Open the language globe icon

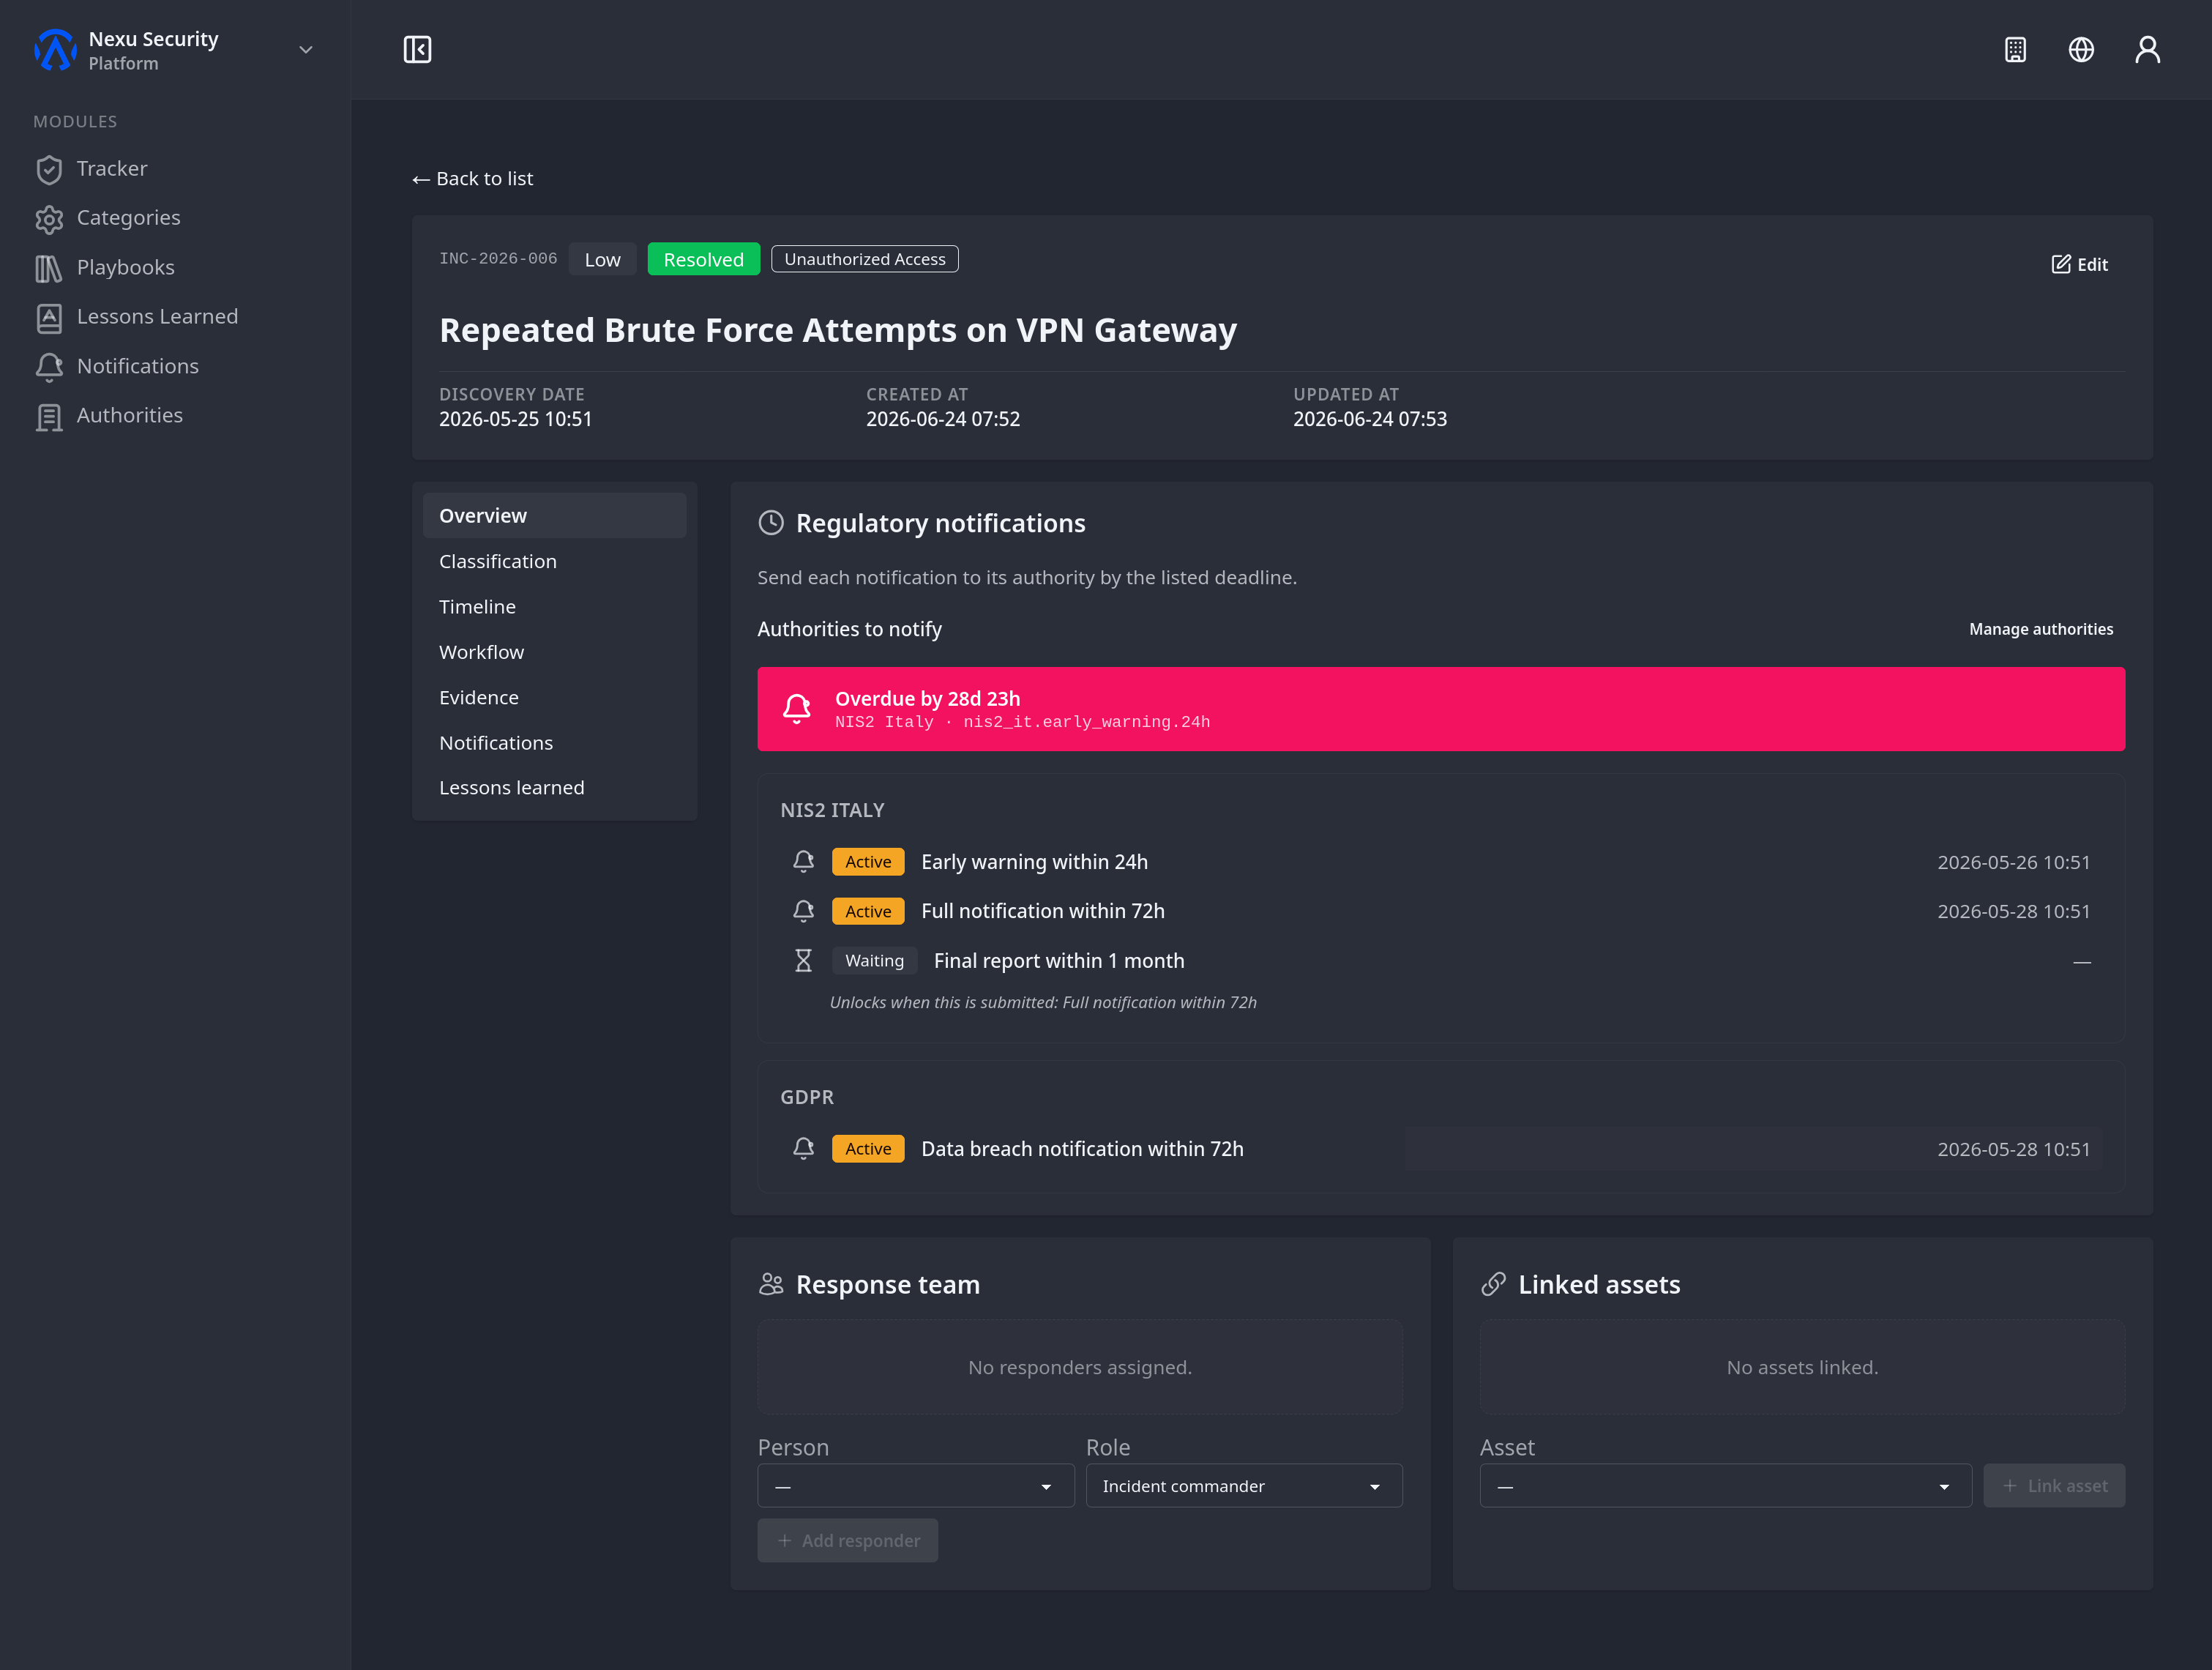tap(2081, 50)
